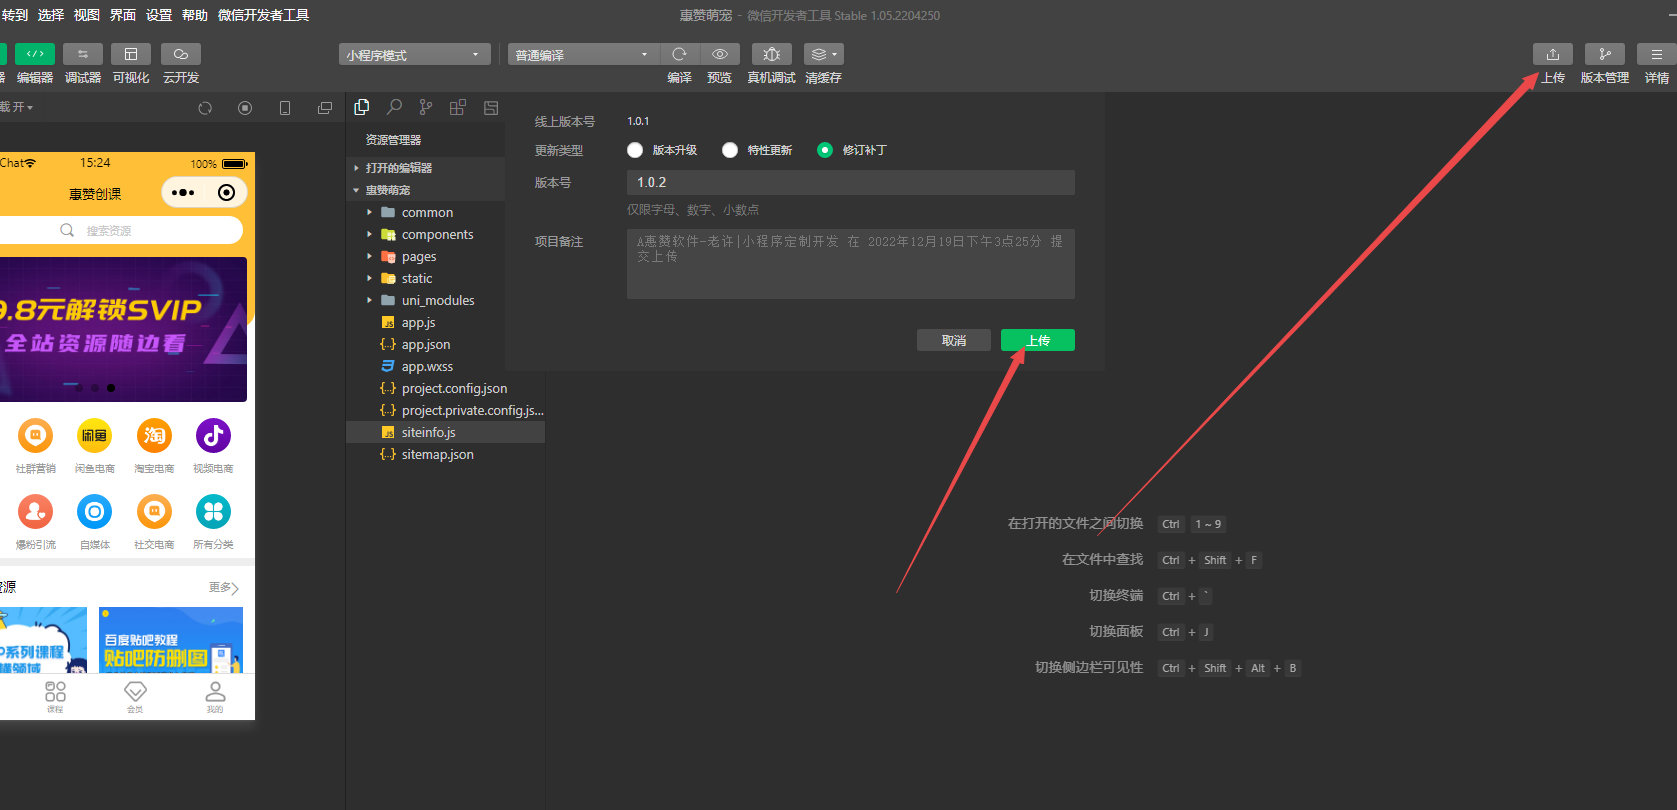Open the 帮助 menu
The width and height of the screenshot is (1677, 810).
195,15
